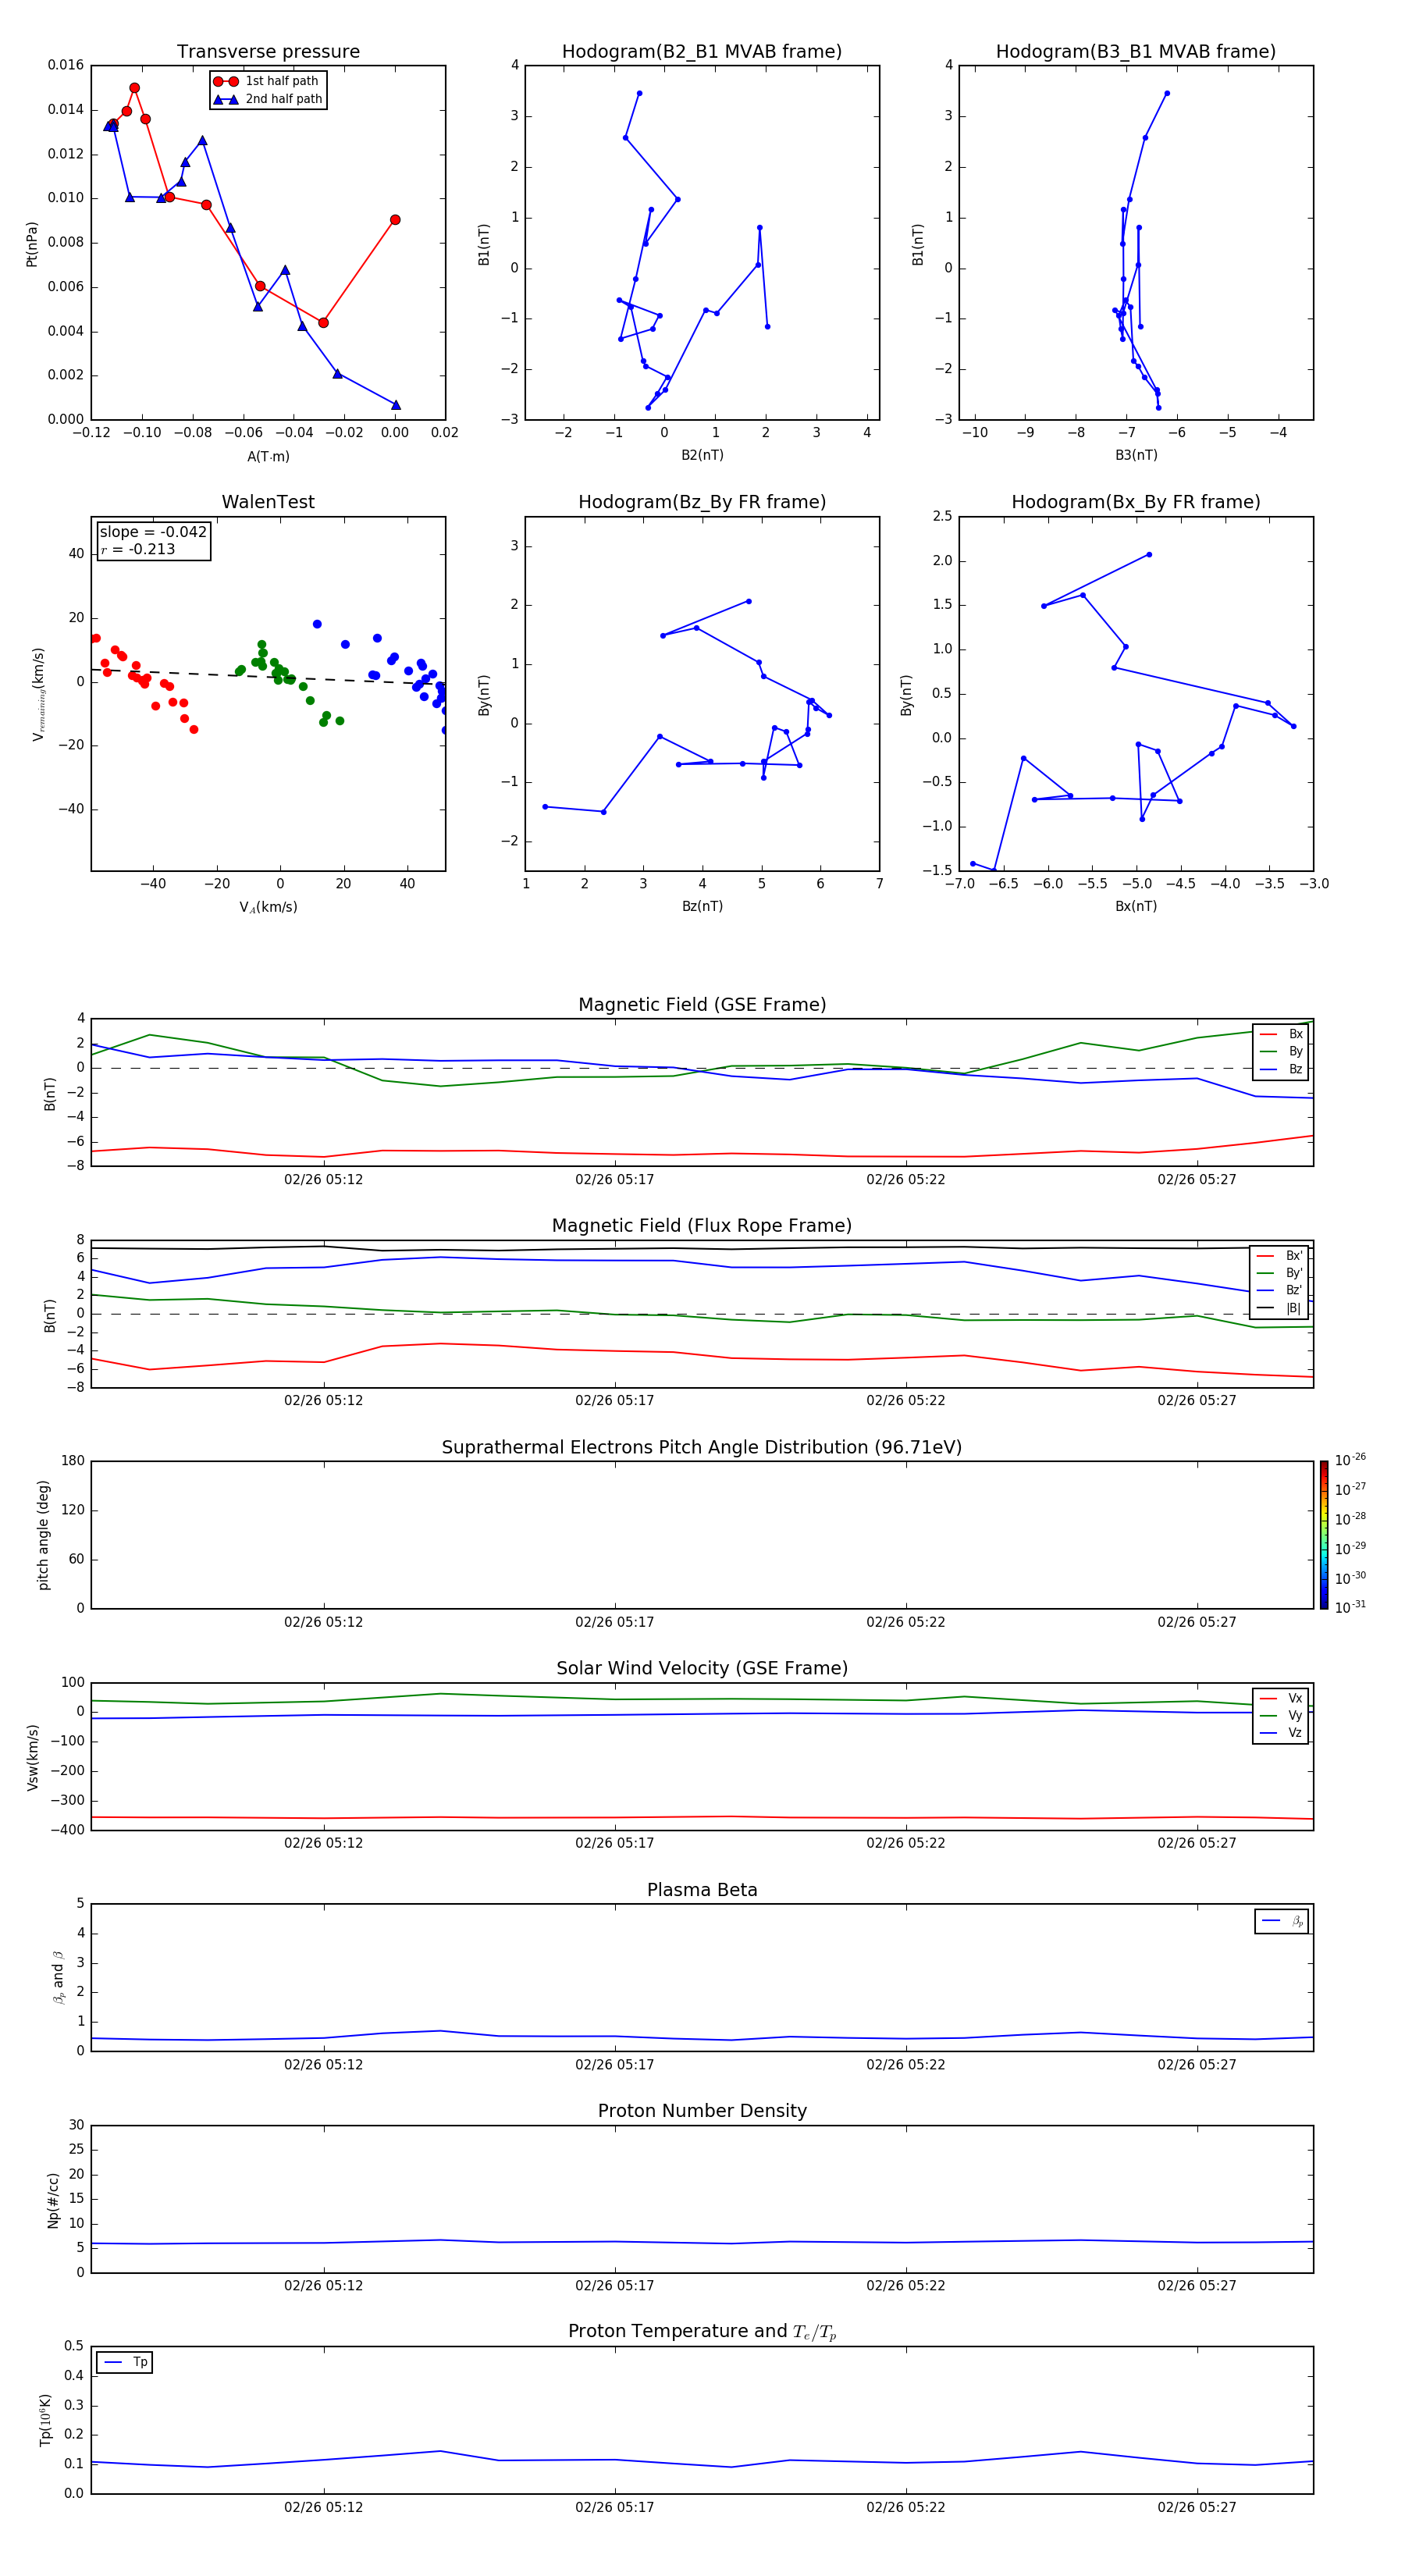
Task: Click the blue triangle at A=0.00 in Transverse pressure
Action: (x=396, y=405)
